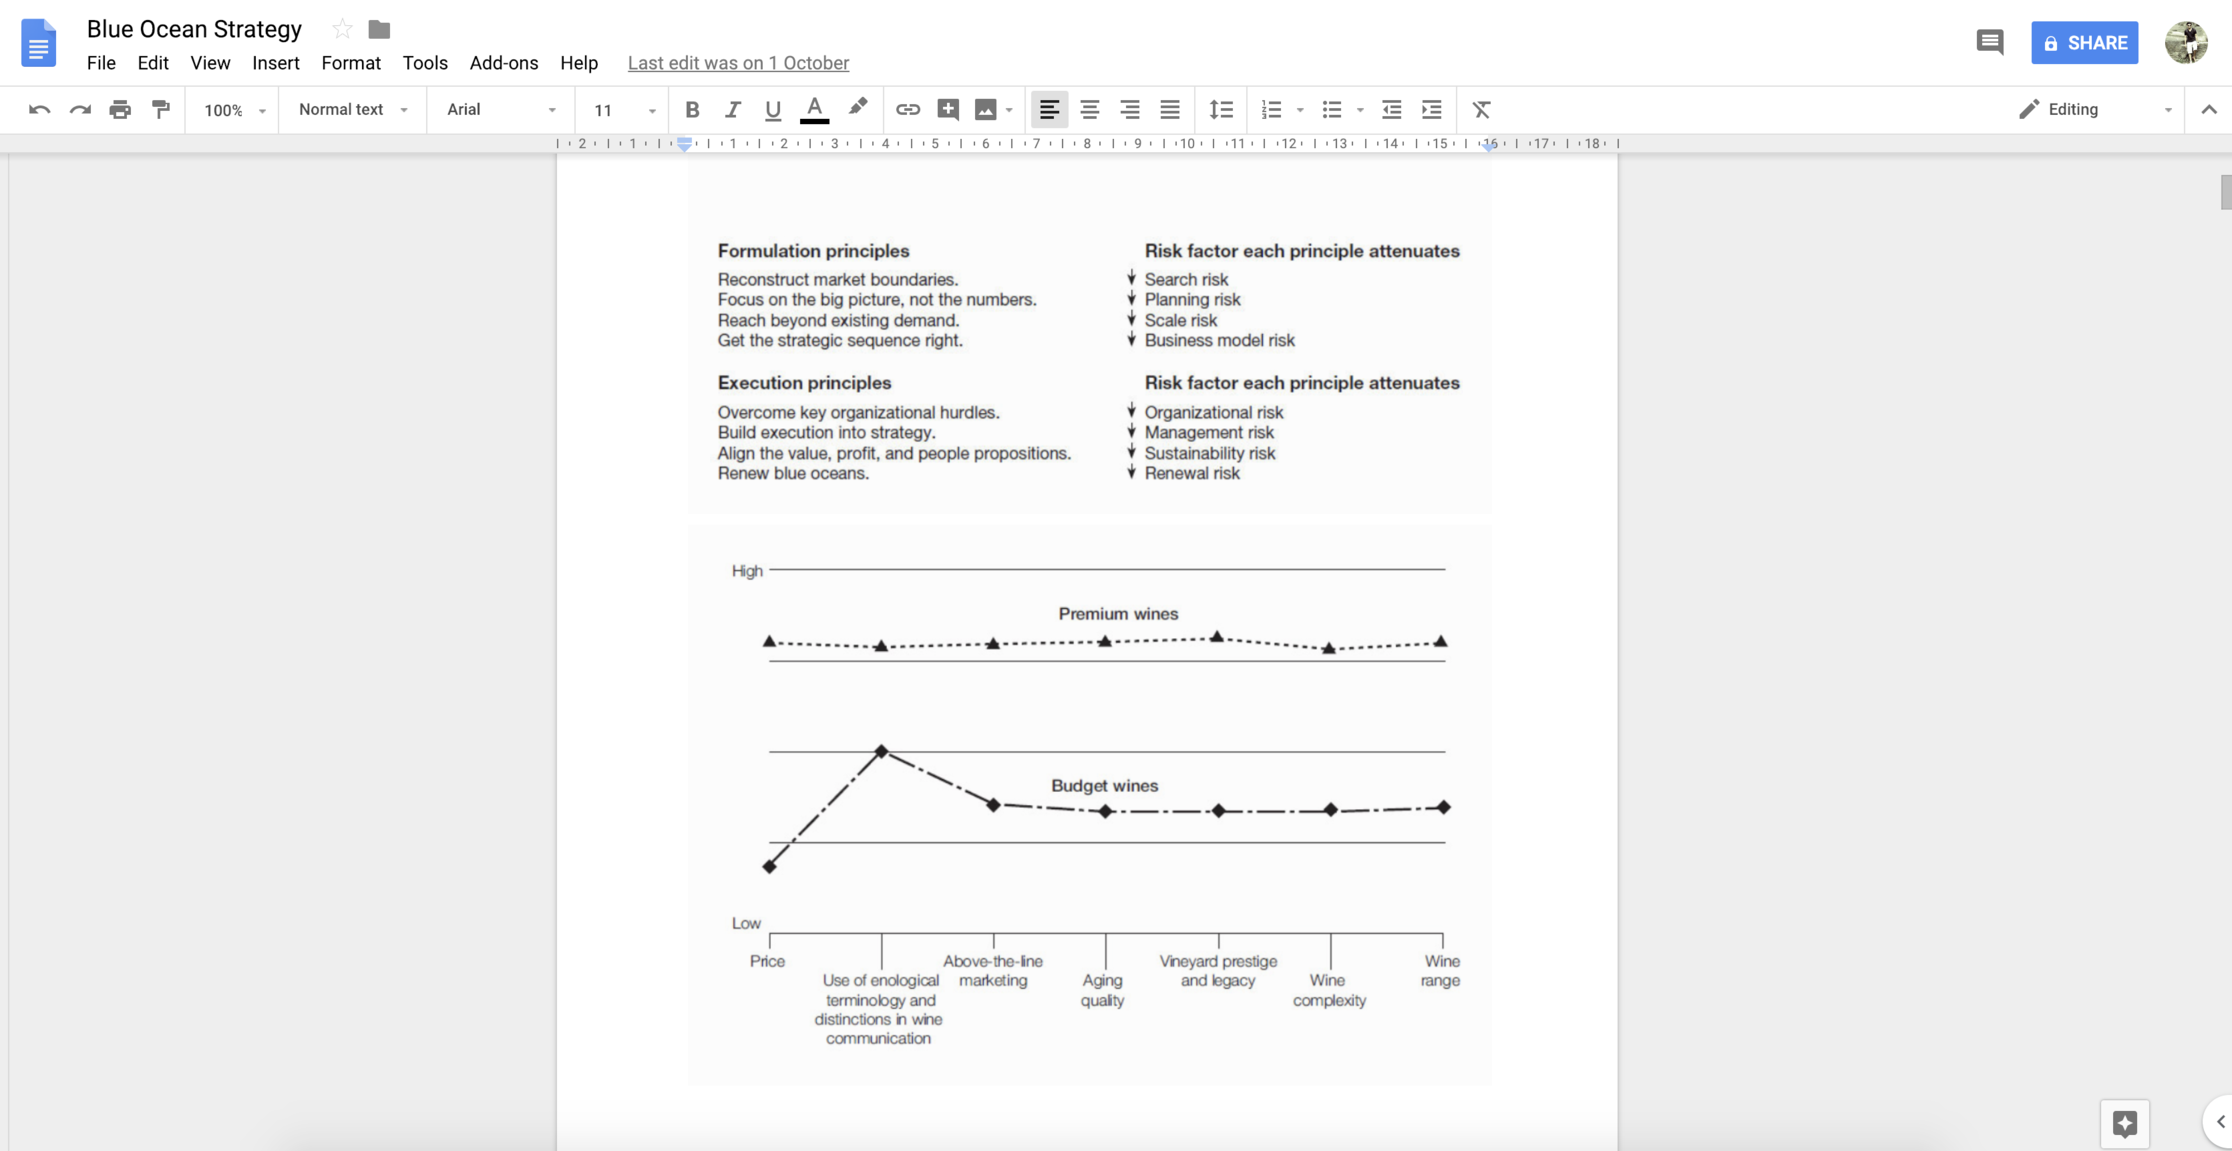Click the print icon
This screenshot has height=1151, width=2232.
tap(120, 110)
